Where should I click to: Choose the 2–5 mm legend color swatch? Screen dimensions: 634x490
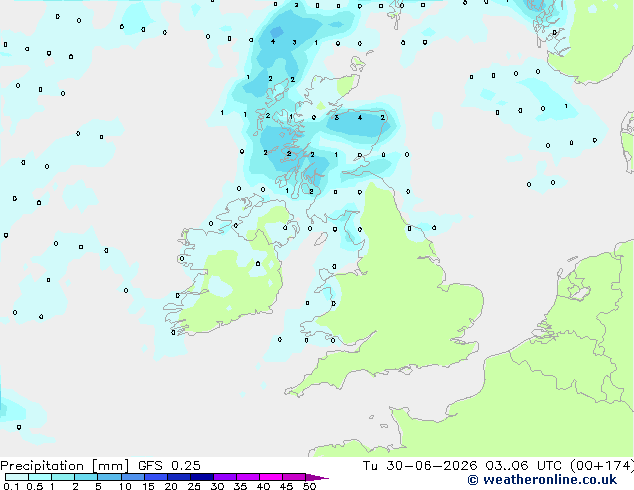pyautogui.click(x=86, y=477)
